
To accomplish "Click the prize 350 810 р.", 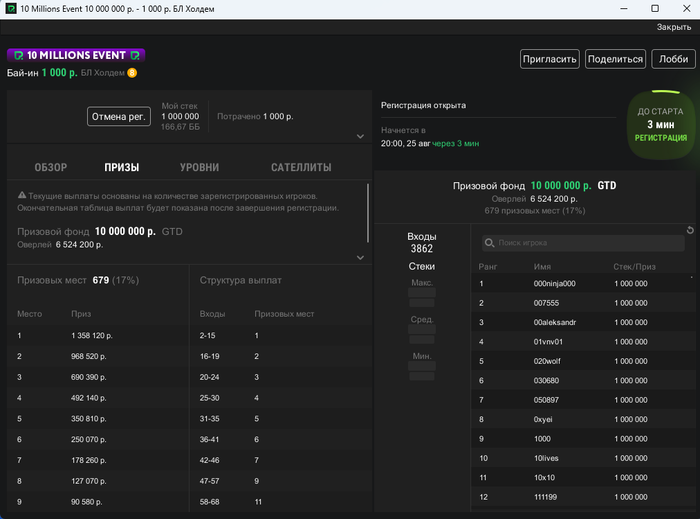I will click(88, 419).
